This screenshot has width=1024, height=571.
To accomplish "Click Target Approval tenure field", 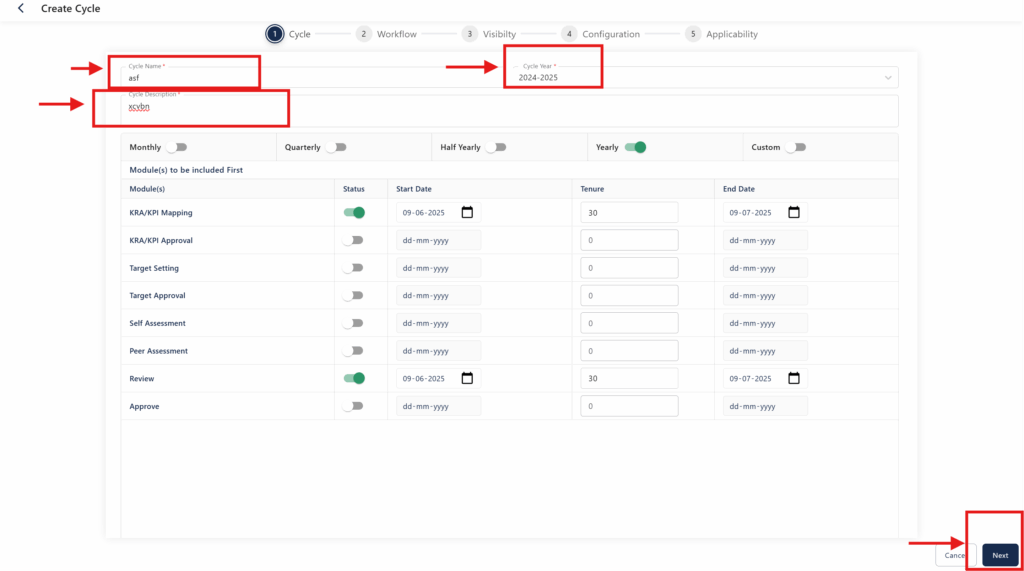I will click(629, 295).
